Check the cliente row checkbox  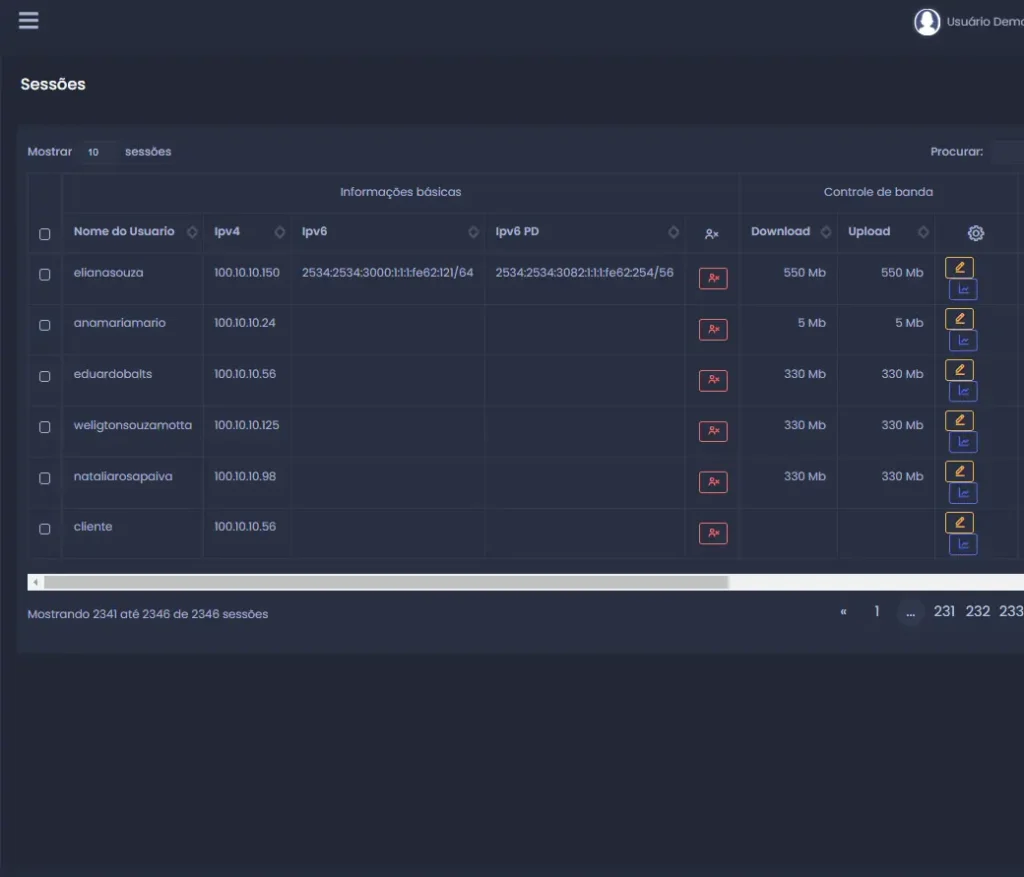click(x=44, y=529)
